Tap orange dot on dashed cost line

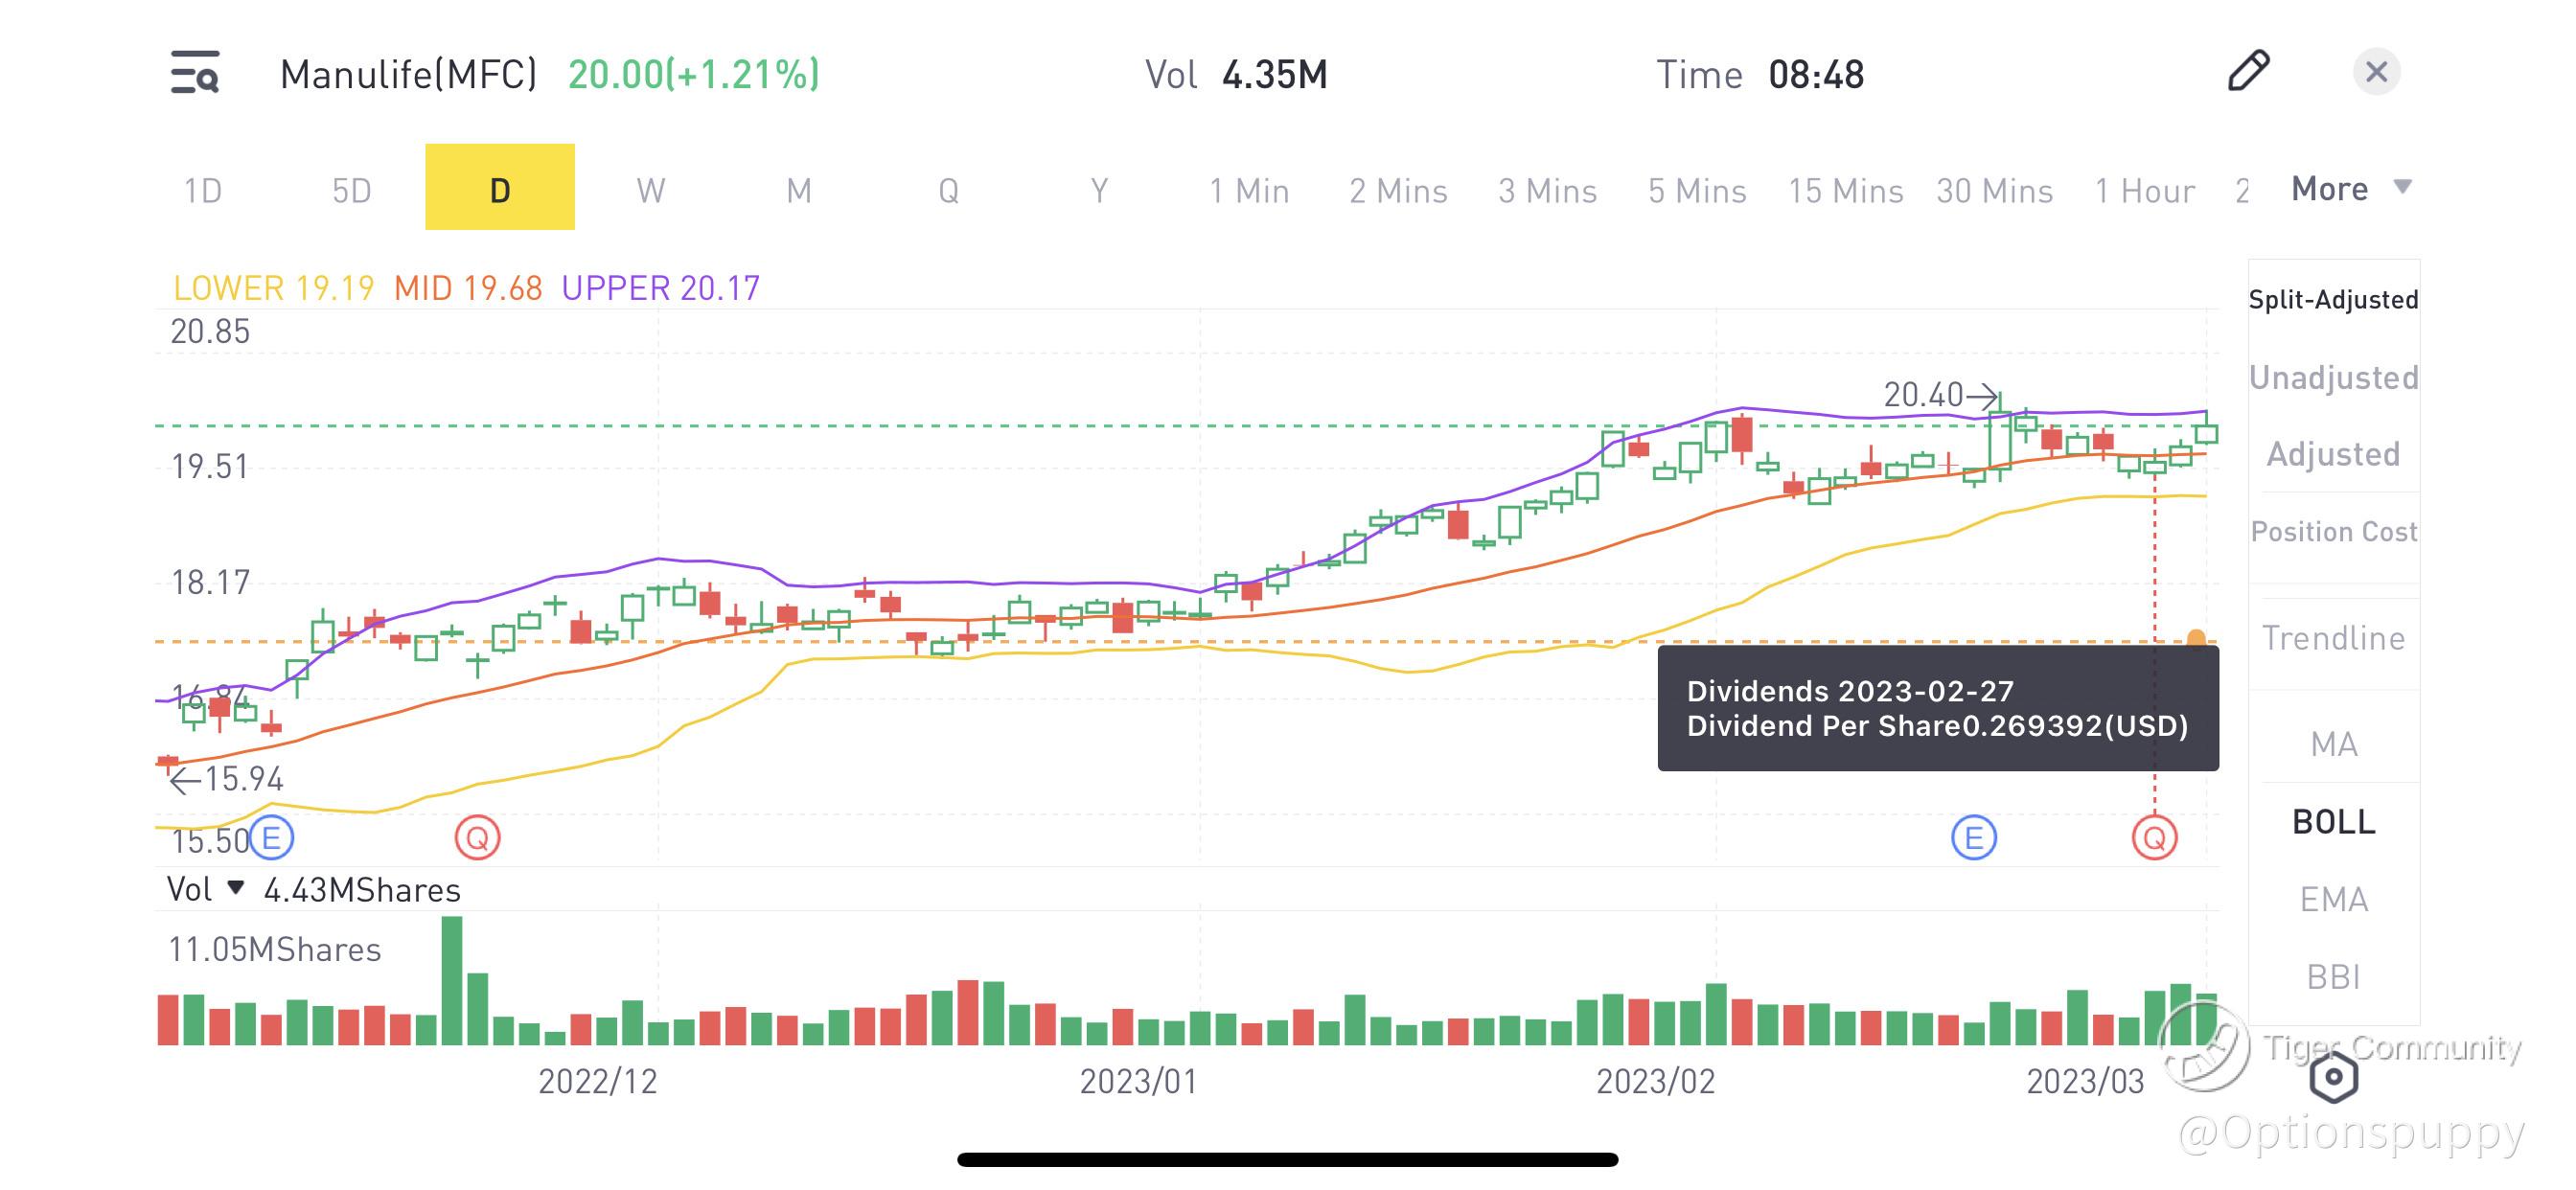click(x=2196, y=638)
